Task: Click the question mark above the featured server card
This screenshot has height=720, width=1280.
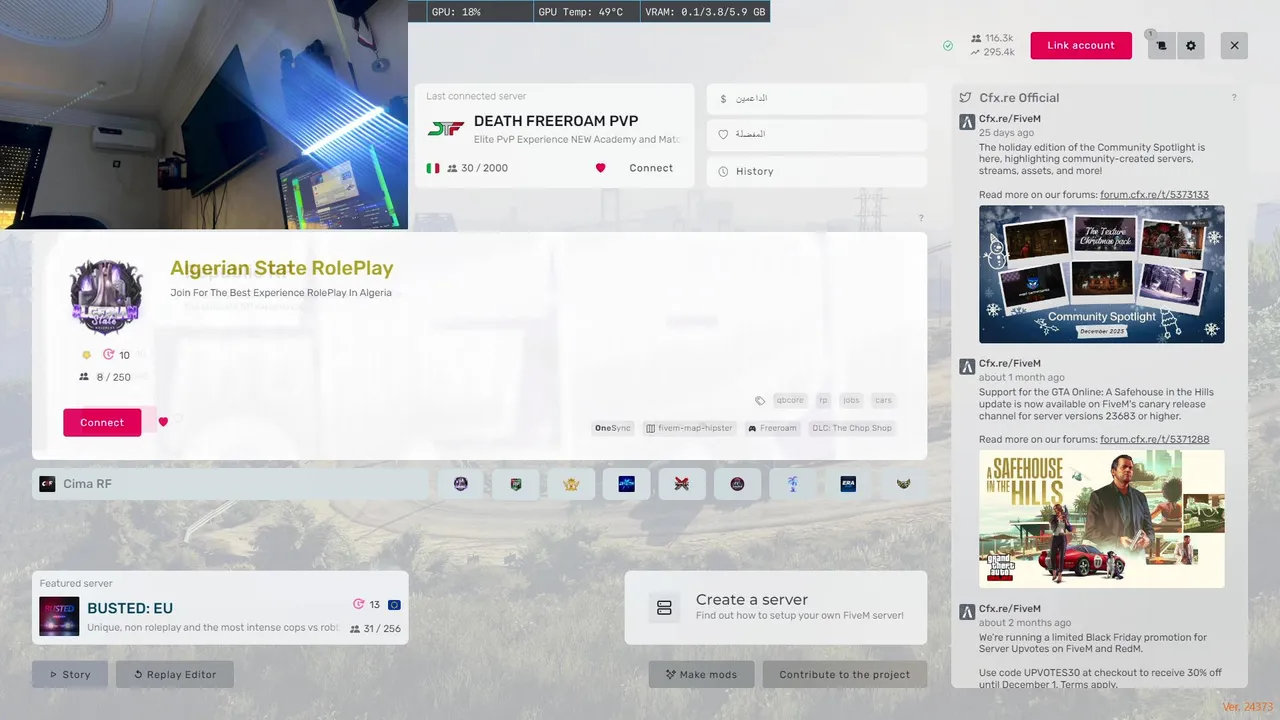Action: click(921, 219)
